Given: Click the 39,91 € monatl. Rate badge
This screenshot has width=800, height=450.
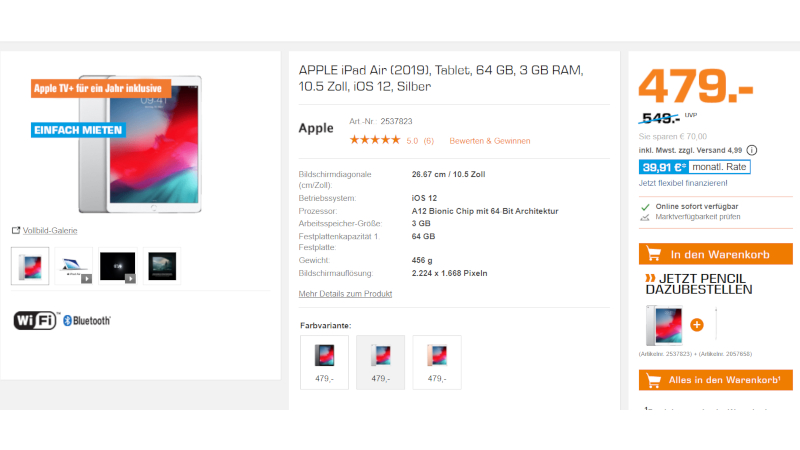Looking at the screenshot, I should coord(694,167).
